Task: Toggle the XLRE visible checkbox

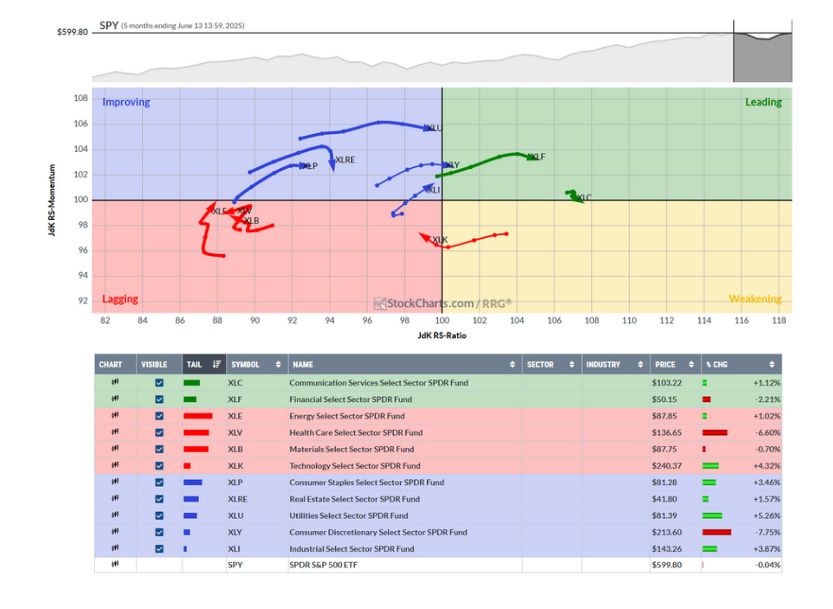Action: pyautogui.click(x=159, y=499)
